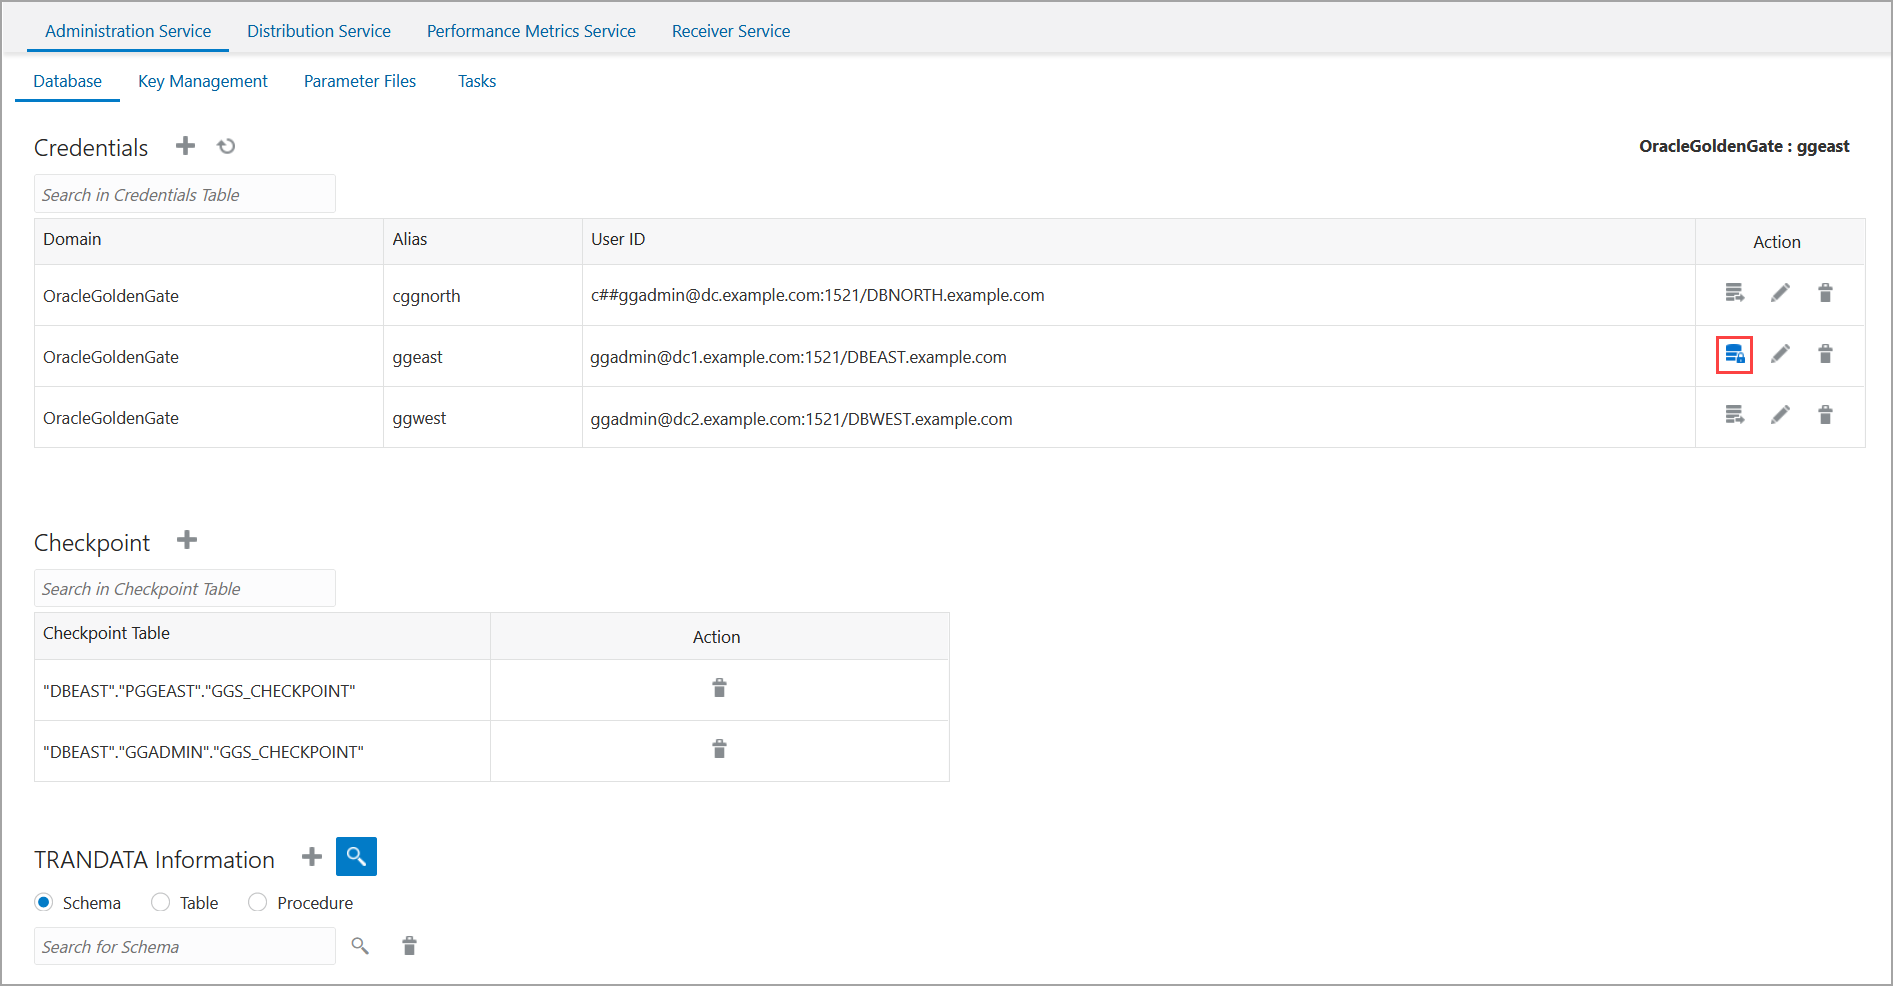Click the Search for Schema field
The width and height of the screenshot is (1893, 986).
[185, 946]
